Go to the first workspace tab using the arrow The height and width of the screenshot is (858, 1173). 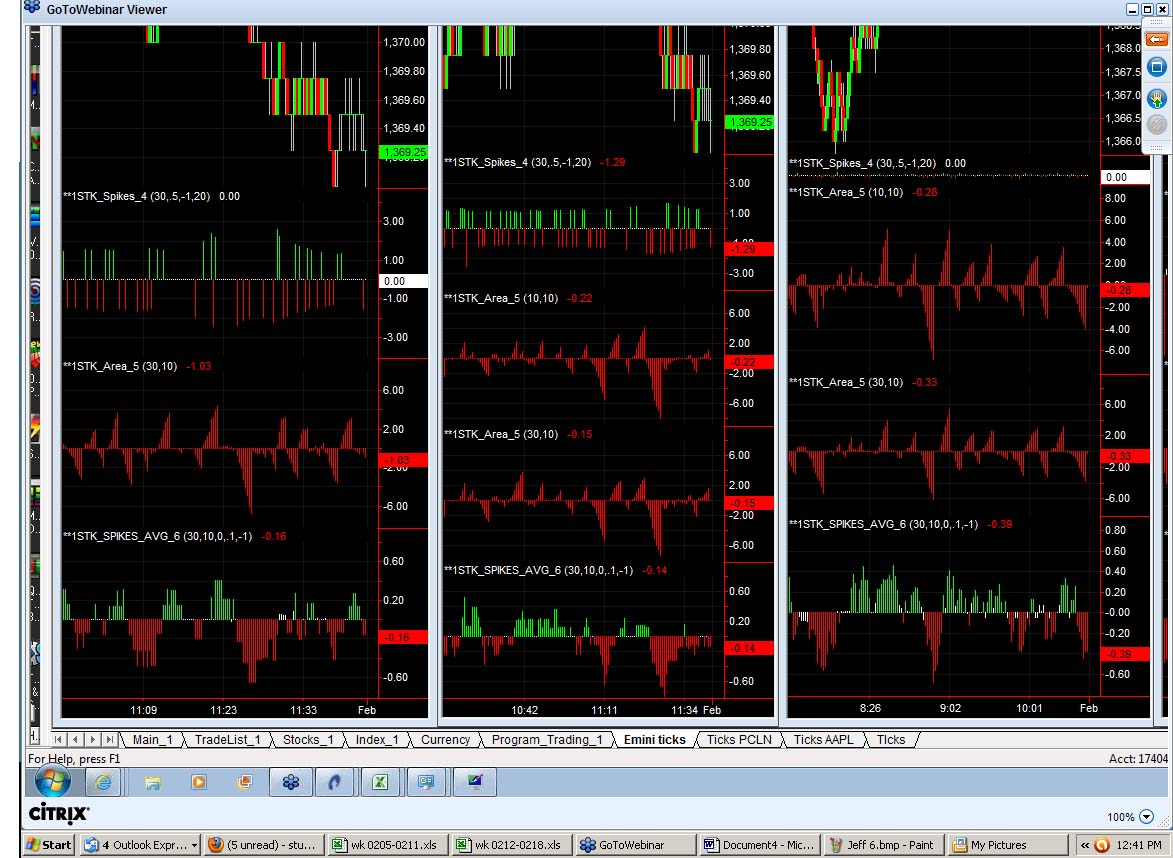(58, 740)
